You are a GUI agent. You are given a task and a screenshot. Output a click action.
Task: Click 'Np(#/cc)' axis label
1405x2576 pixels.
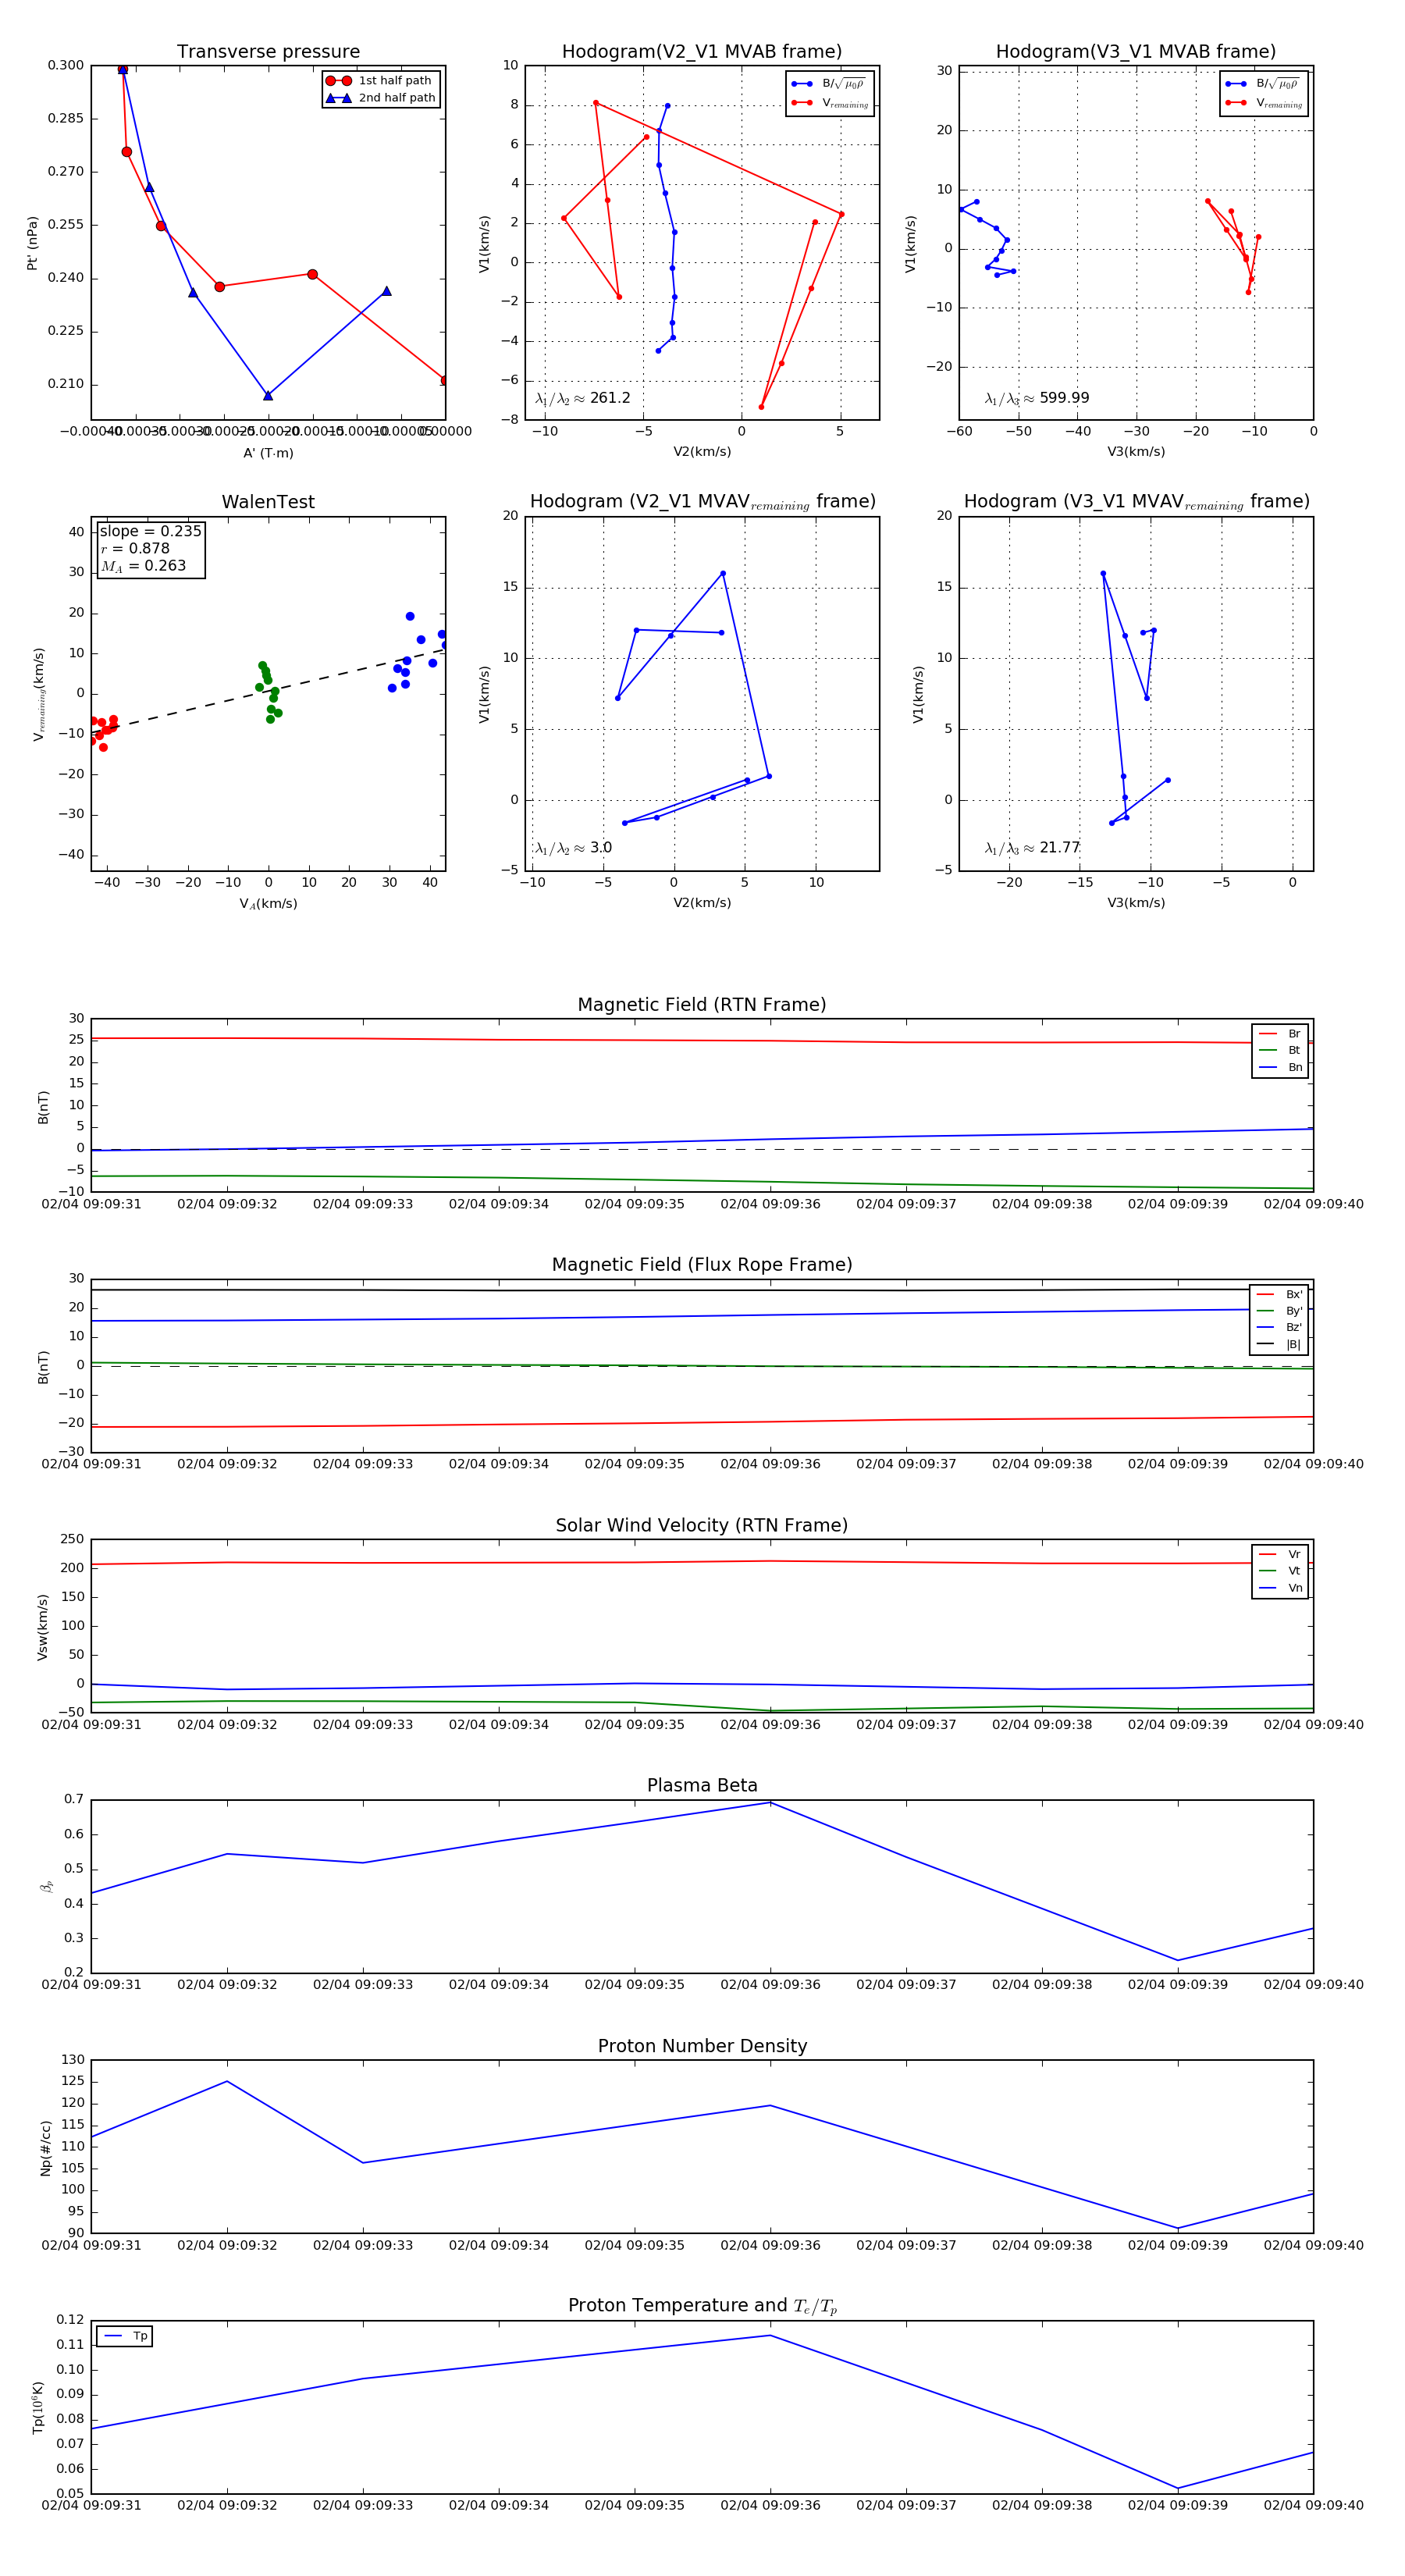pyautogui.click(x=45, y=2147)
